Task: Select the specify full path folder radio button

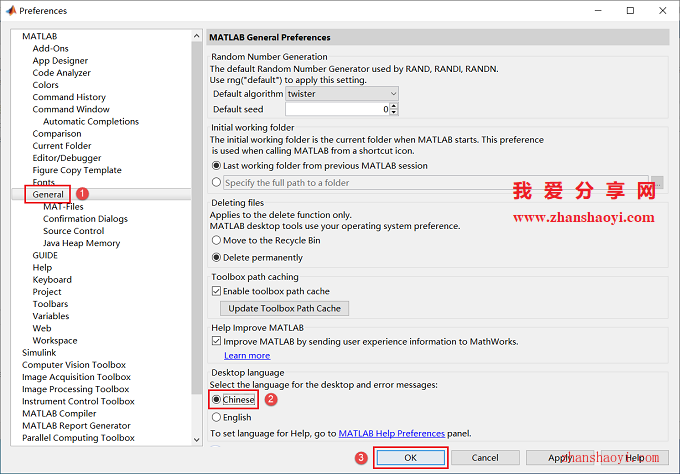Action: [x=216, y=183]
